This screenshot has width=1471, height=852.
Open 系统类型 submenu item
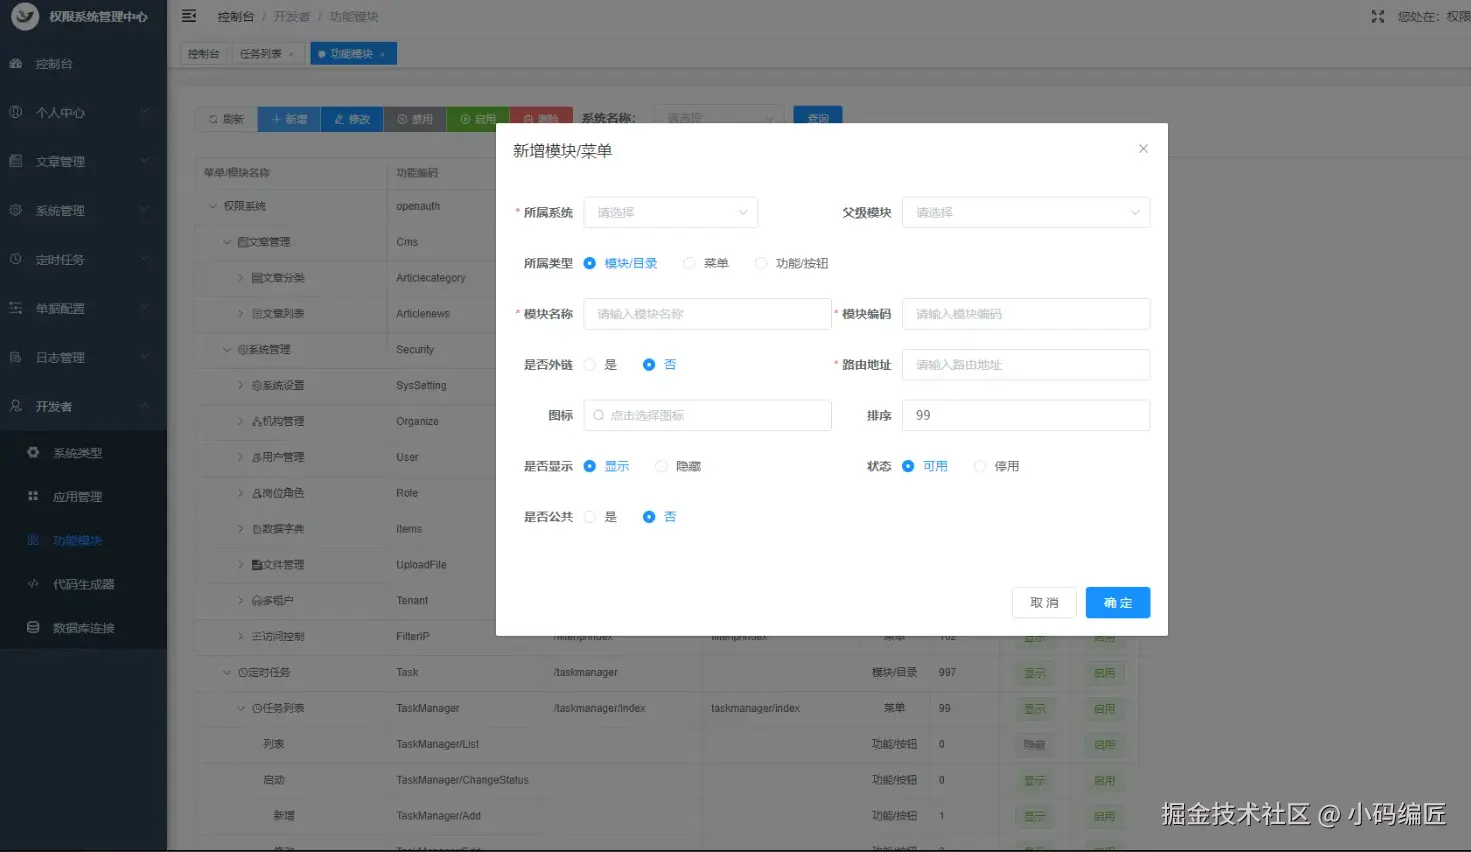coord(83,453)
